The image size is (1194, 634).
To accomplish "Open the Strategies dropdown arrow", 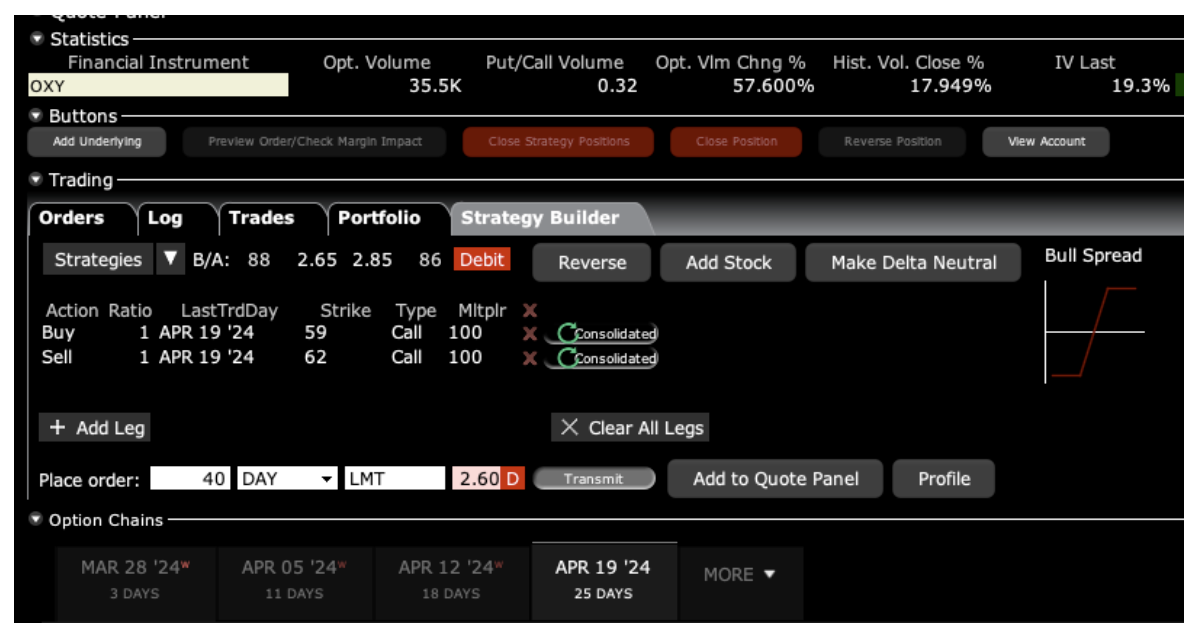I will tap(171, 260).
